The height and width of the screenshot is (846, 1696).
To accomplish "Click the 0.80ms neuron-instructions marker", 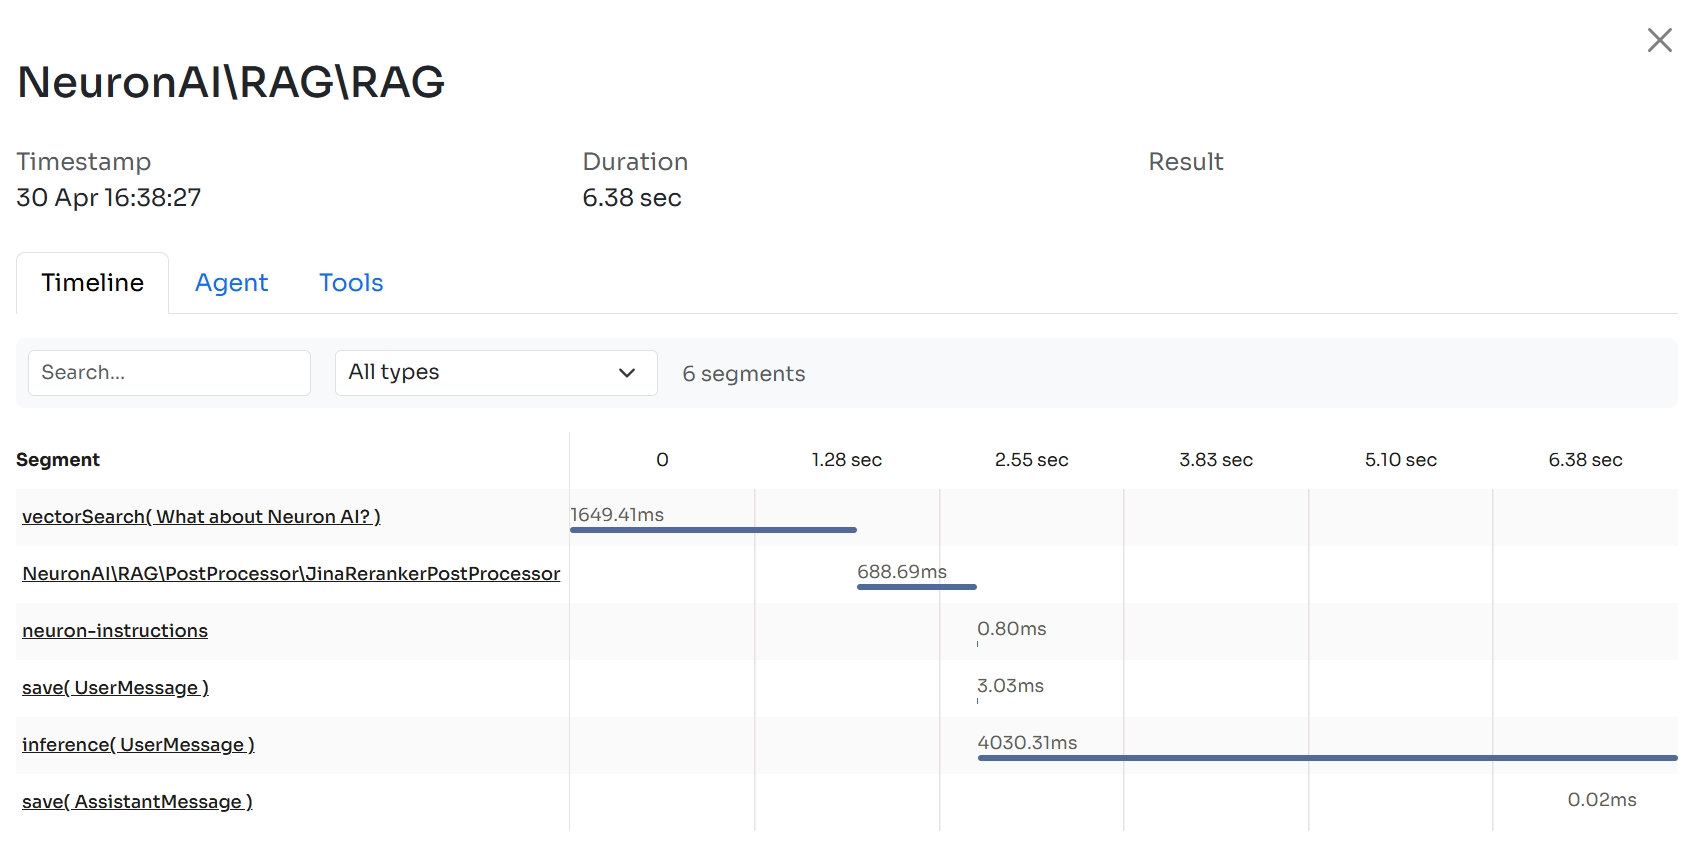I will (x=978, y=643).
